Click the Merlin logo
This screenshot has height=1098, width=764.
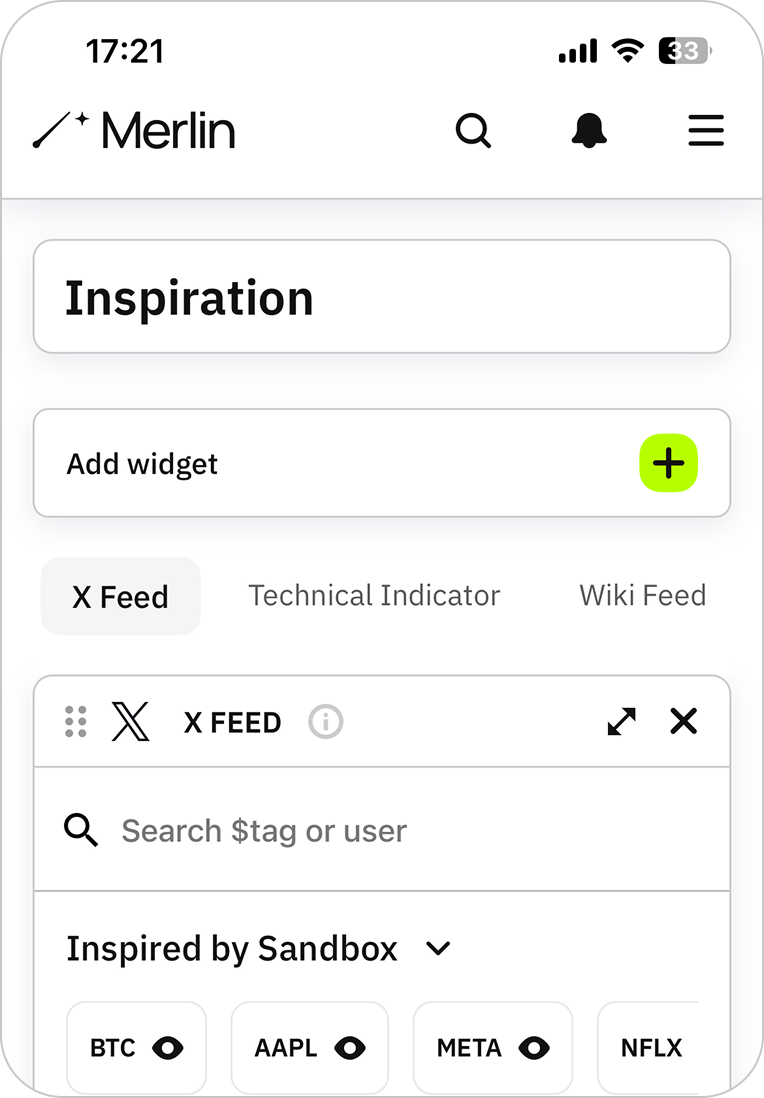(x=135, y=131)
